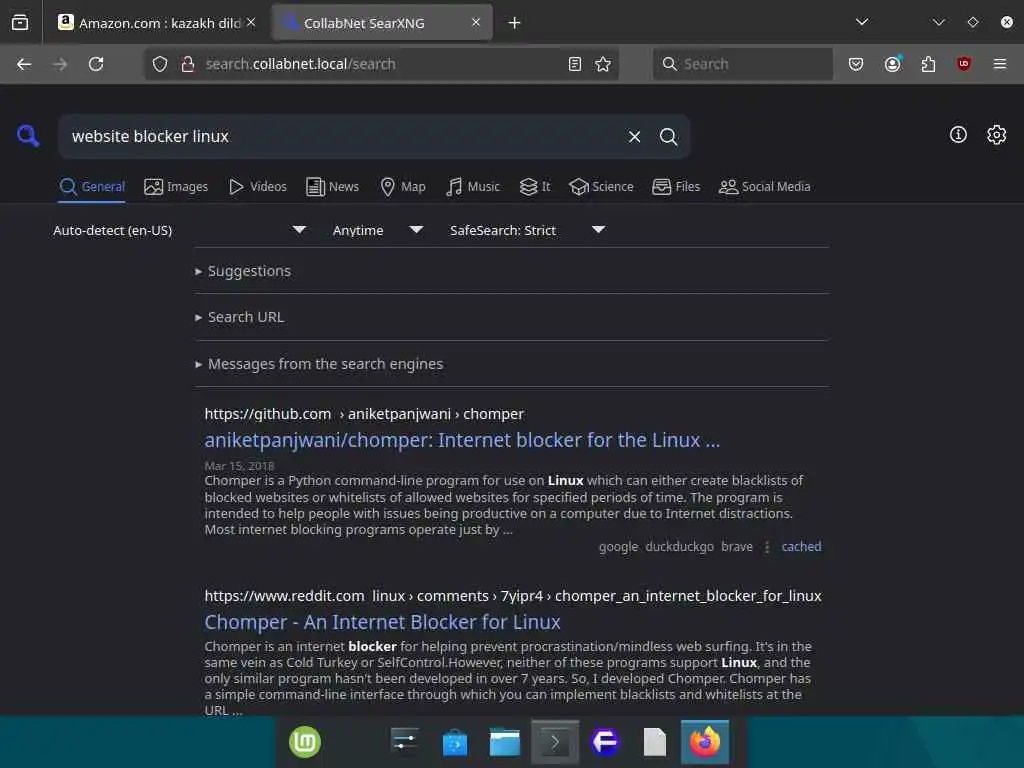Select the General search category
Screen dimensions: 1024x768
pos(91,187)
